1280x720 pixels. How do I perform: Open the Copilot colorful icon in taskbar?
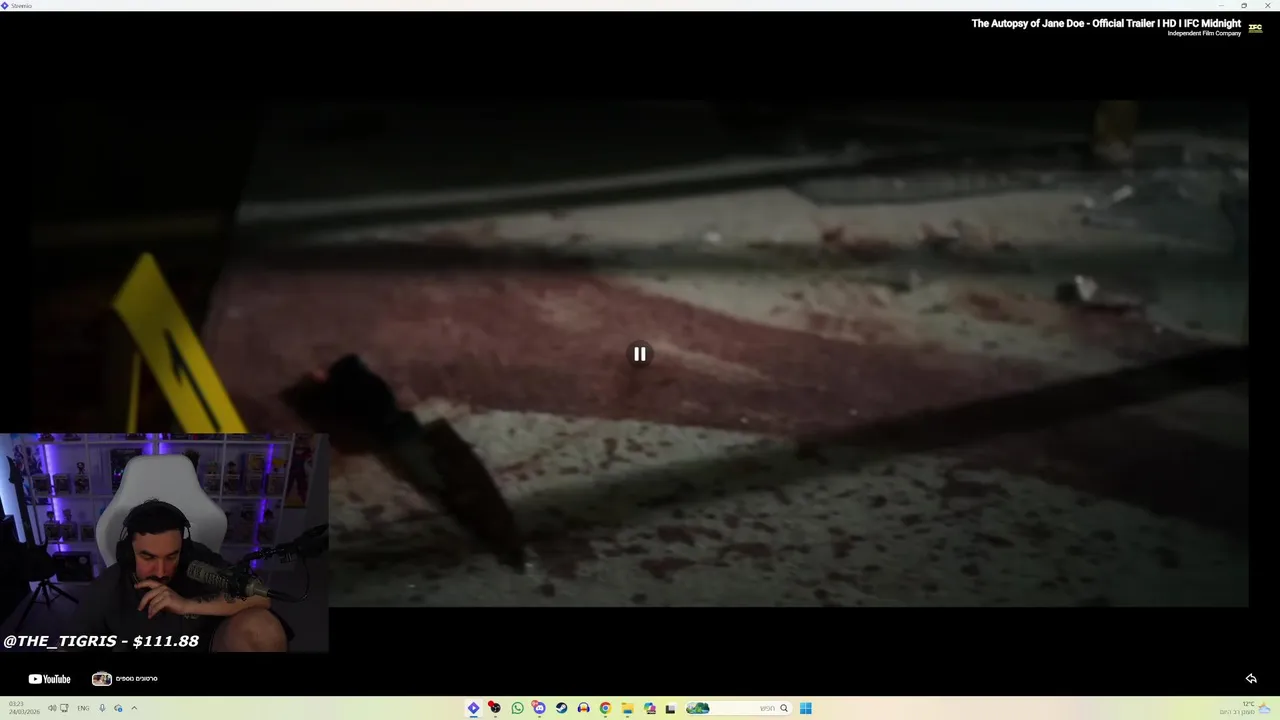coord(650,708)
